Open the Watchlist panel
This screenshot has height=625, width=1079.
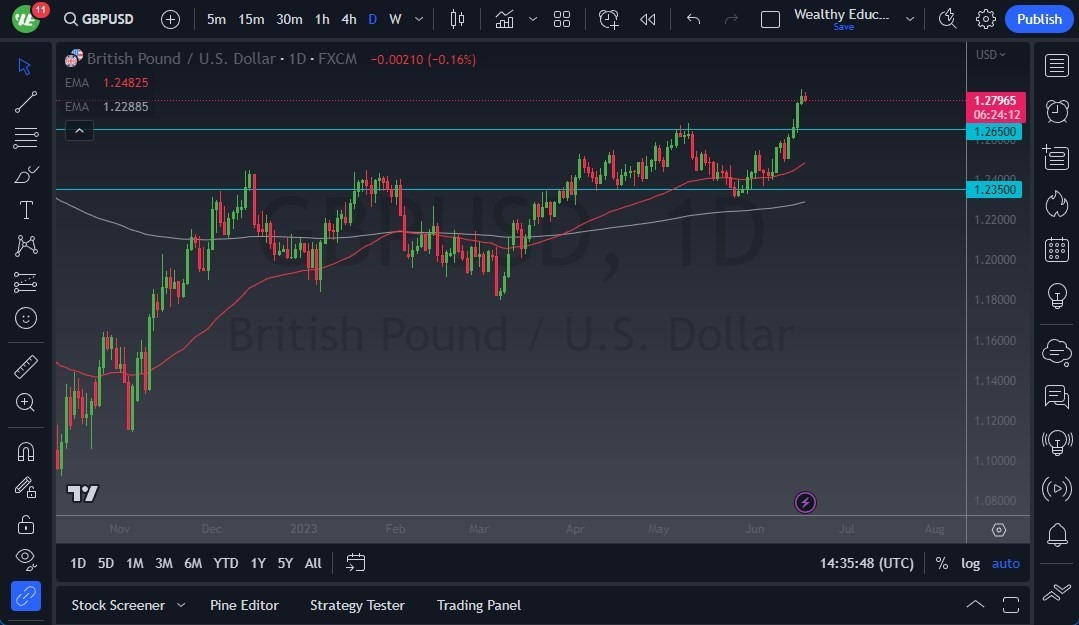pyautogui.click(x=1056, y=66)
